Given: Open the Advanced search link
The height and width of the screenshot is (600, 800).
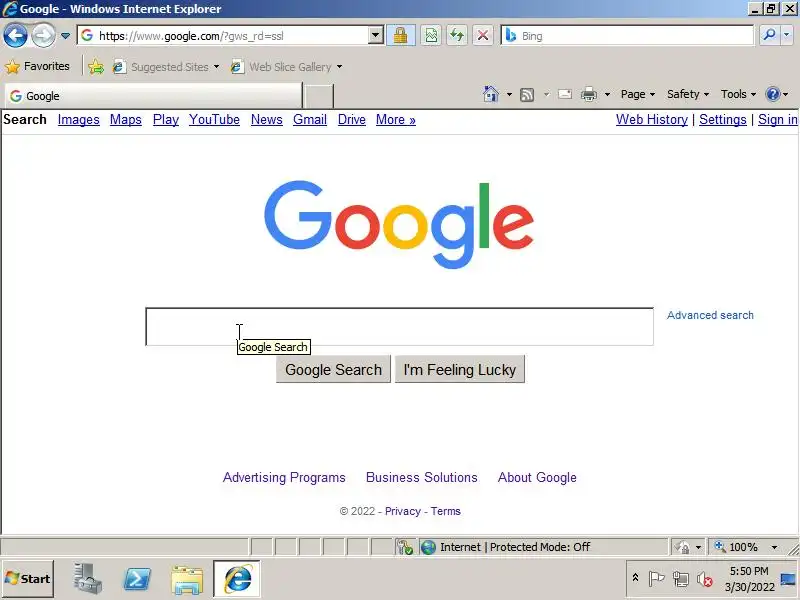Looking at the screenshot, I should tap(710, 315).
